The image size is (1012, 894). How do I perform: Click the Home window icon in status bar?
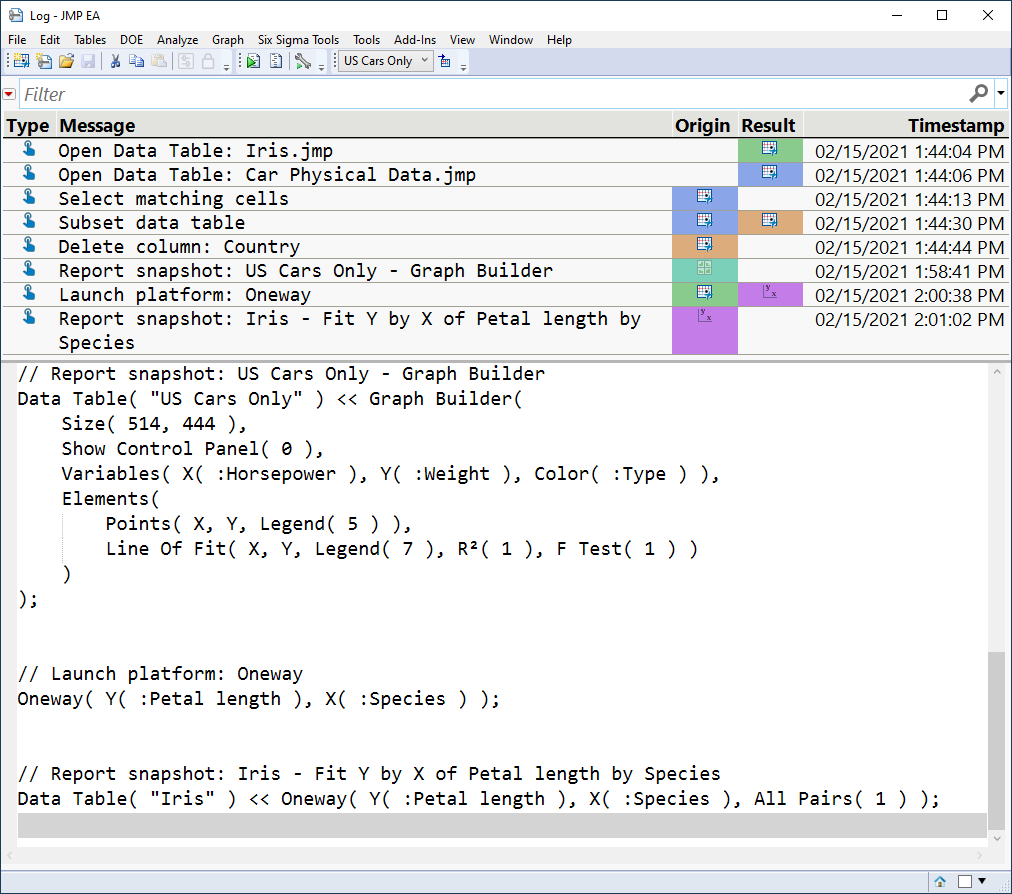click(940, 881)
